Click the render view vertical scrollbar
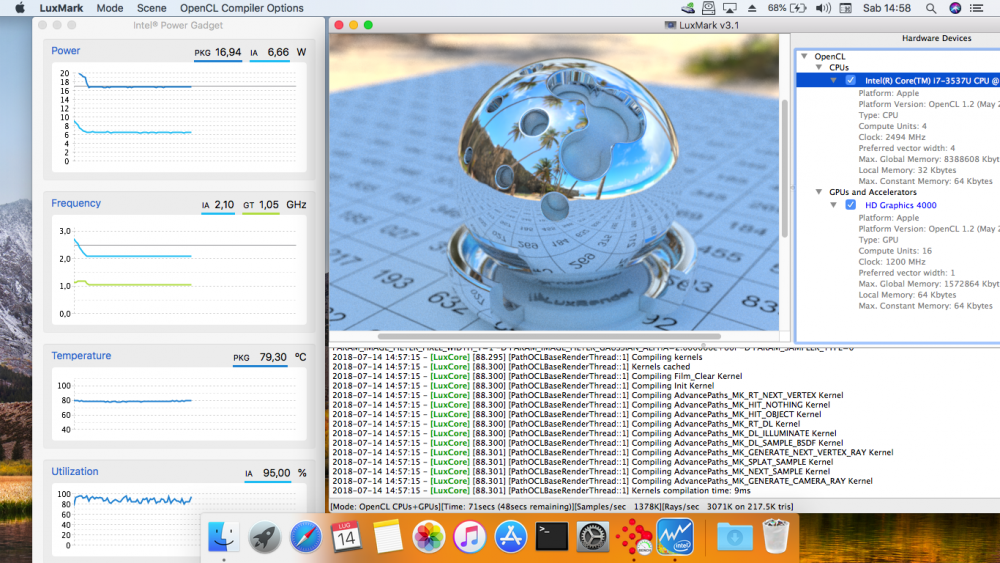Image resolution: width=1000 pixels, height=563 pixels. pos(784,169)
